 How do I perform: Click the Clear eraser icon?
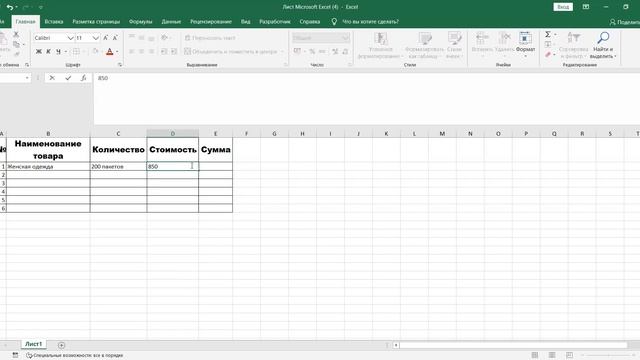[548, 54]
